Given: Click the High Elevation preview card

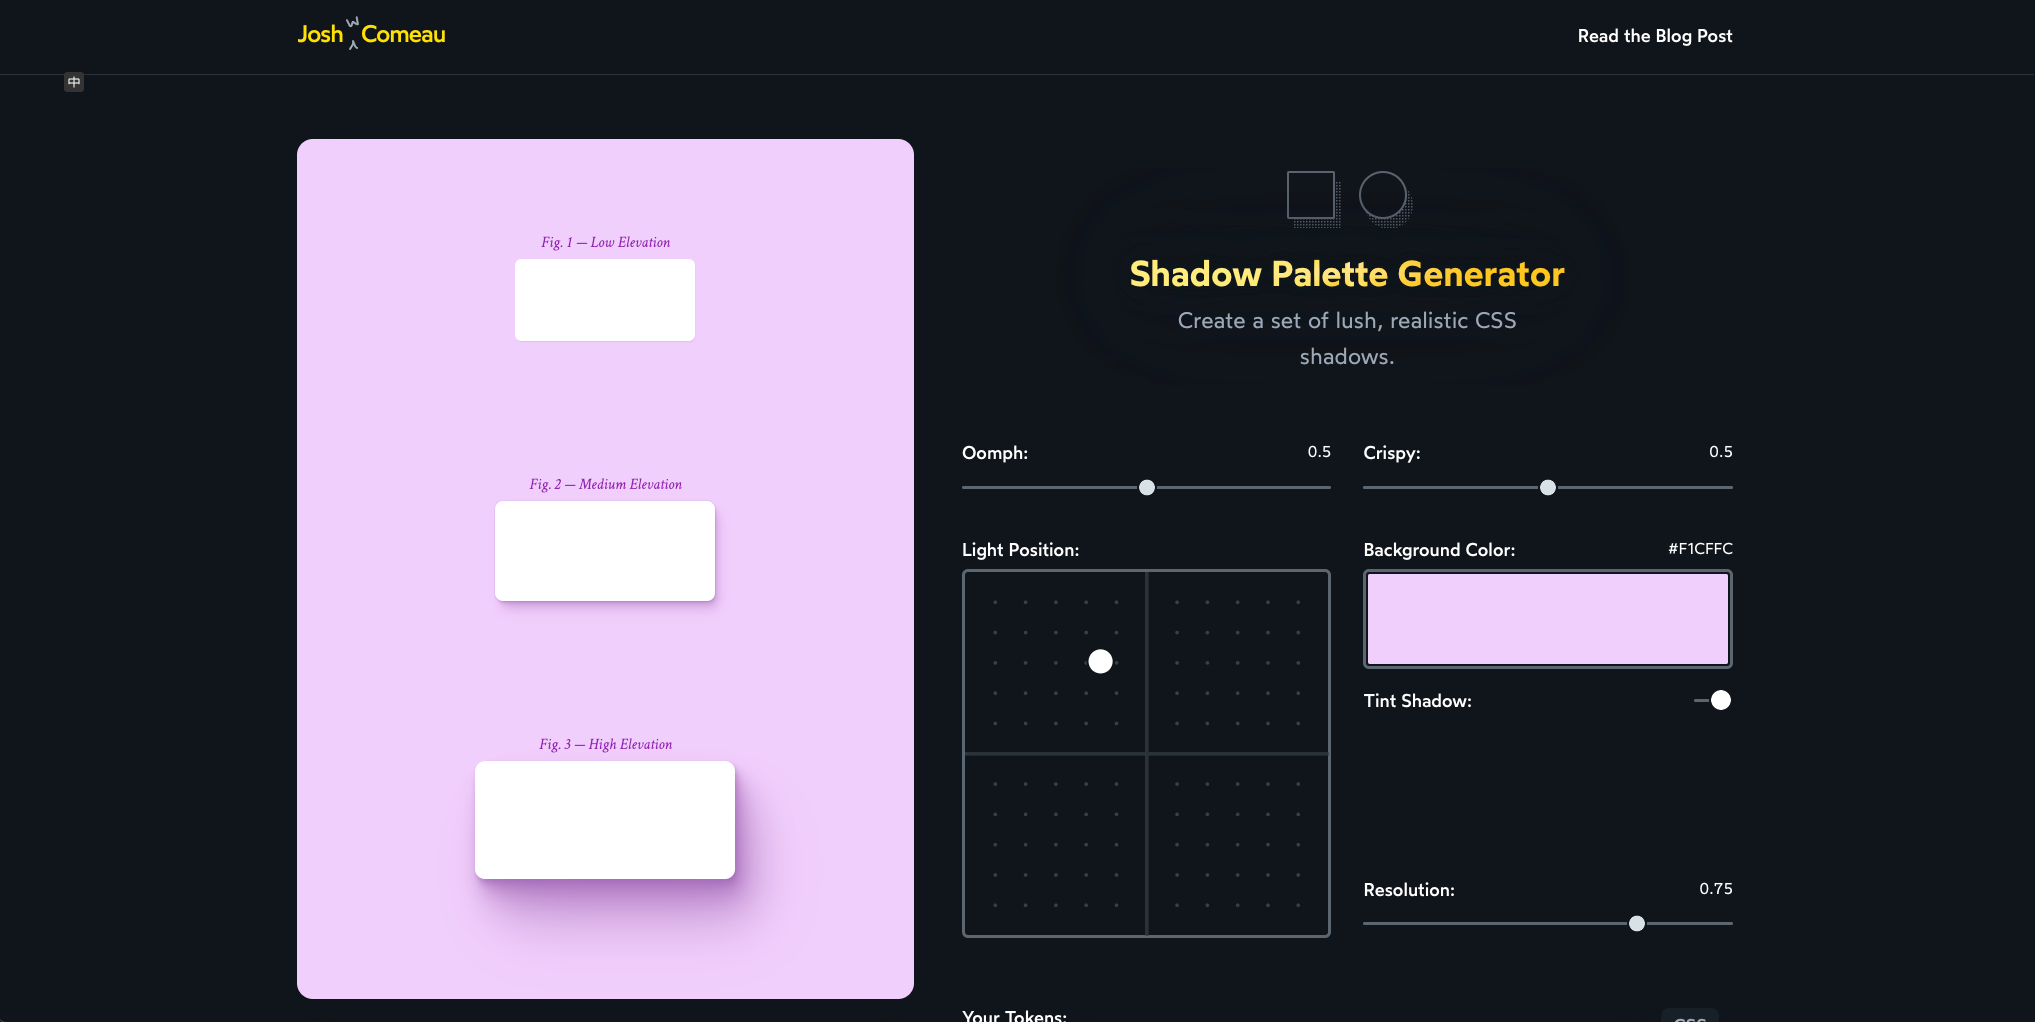Looking at the screenshot, I should coord(605,820).
